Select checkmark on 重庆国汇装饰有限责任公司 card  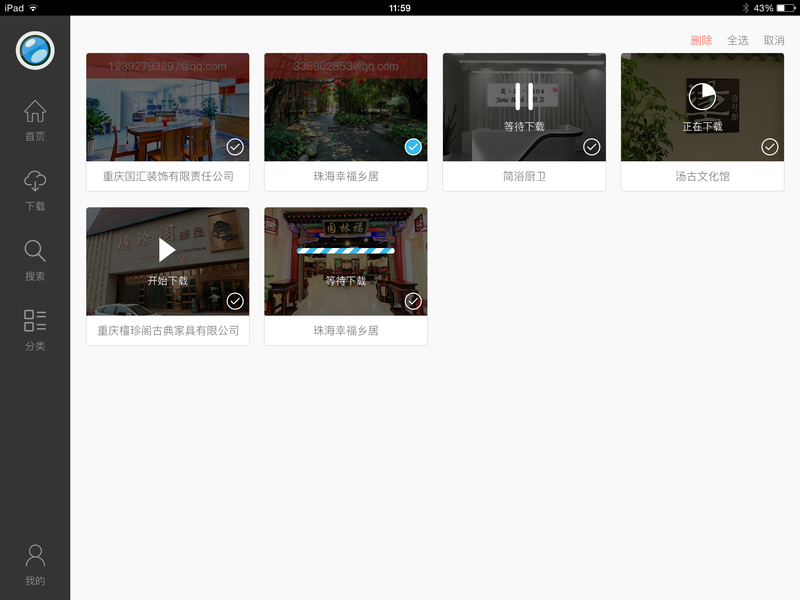click(x=235, y=147)
